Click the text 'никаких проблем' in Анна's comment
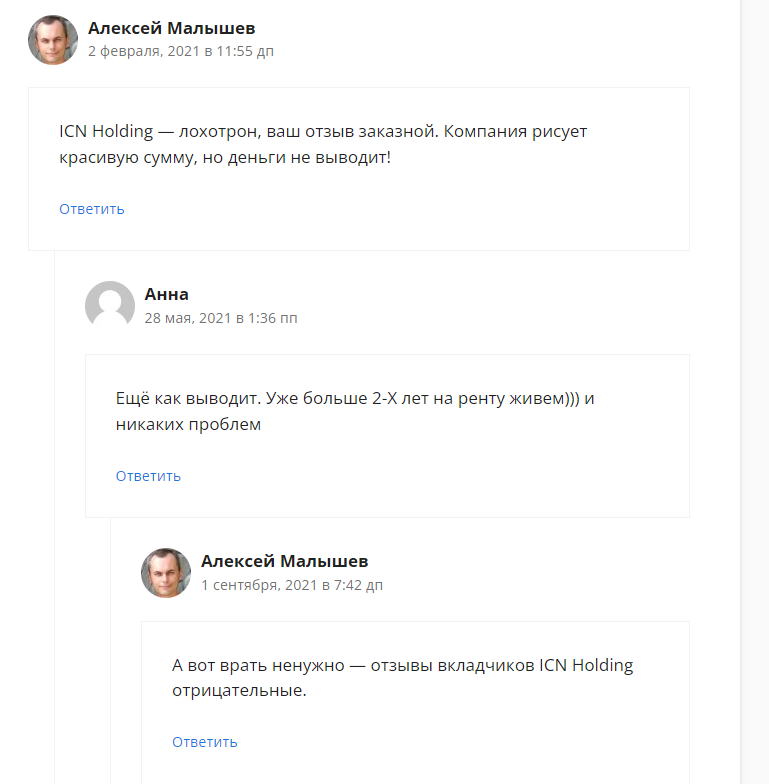This screenshot has width=769, height=784. coord(188,424)
